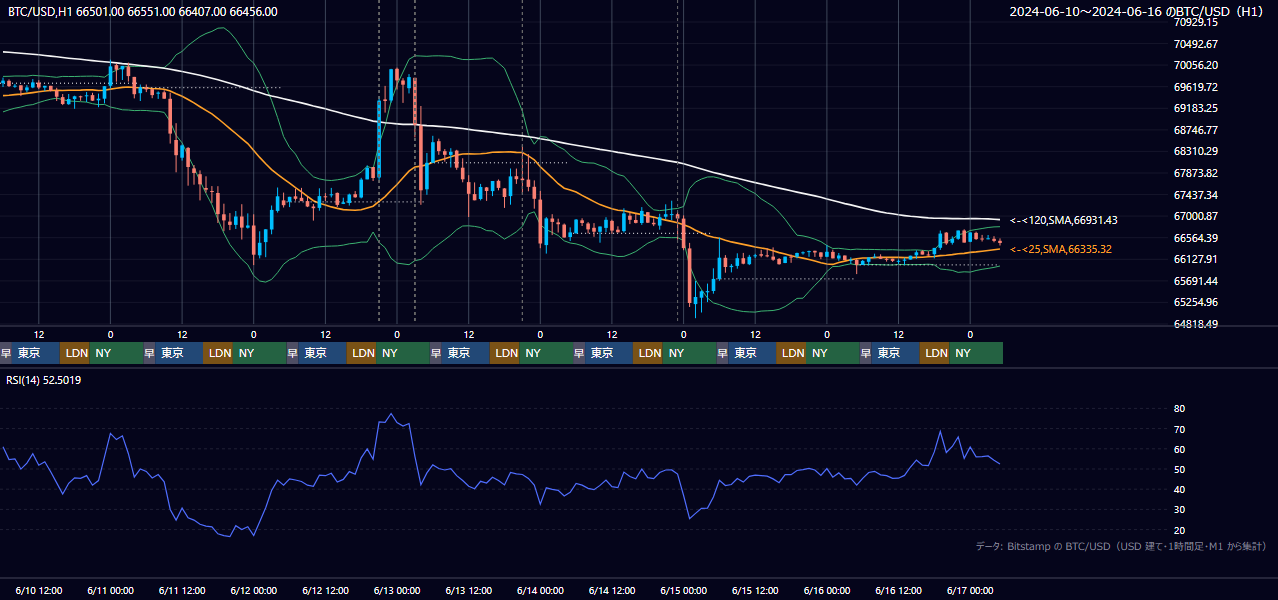Click price axis label 67437.34

(x=1195, y=195)
